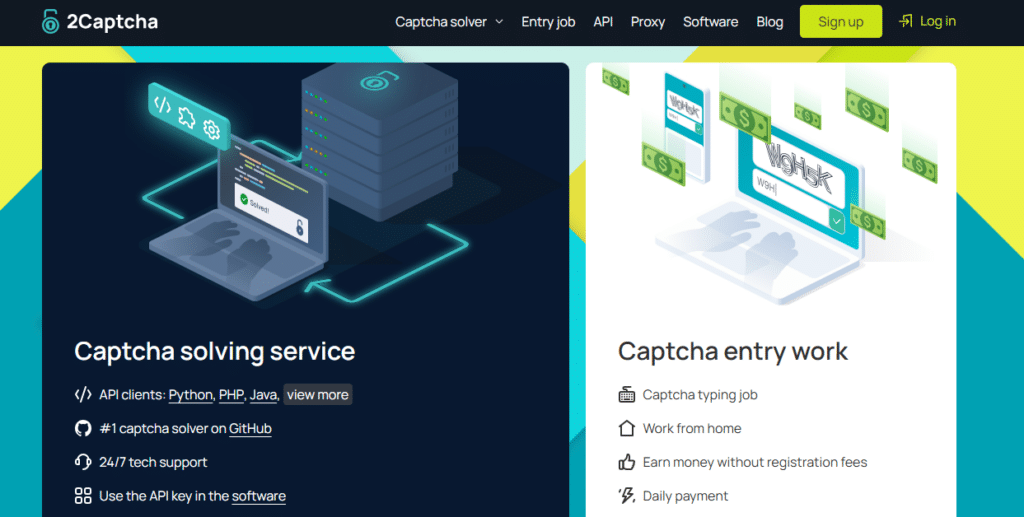The height and width of the screenshot is (517, 1024).
Task: Click the software link in API key line
Action: point(259,496)
